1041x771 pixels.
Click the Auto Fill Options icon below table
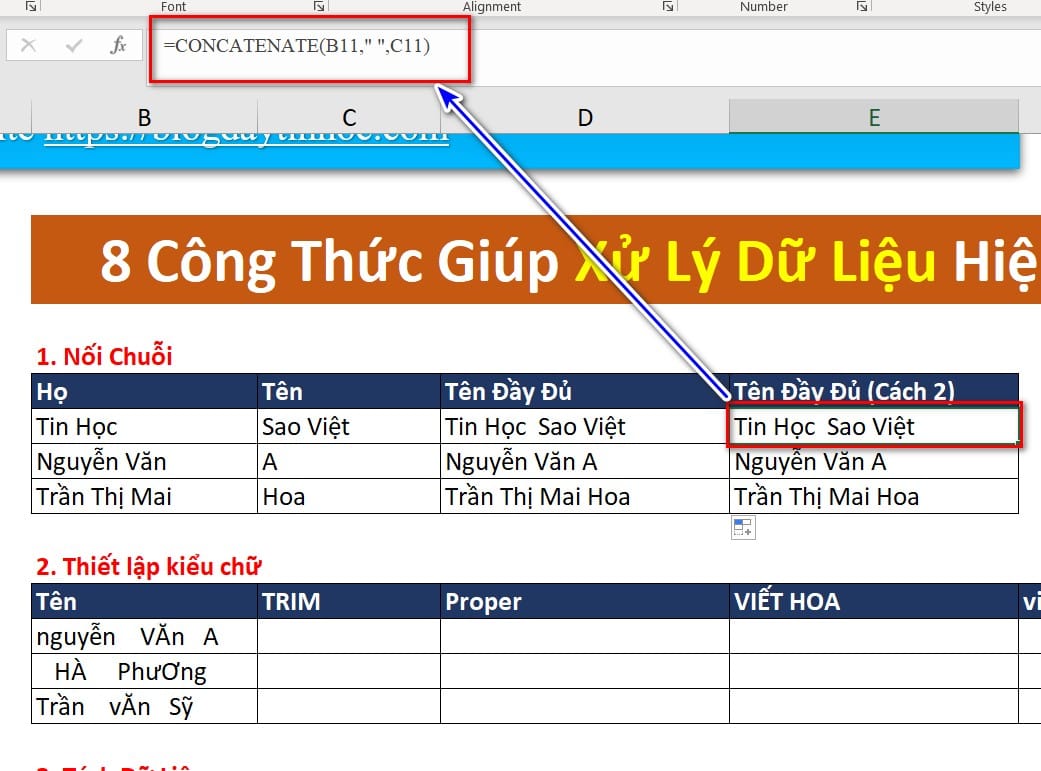(x=743, y=528)
